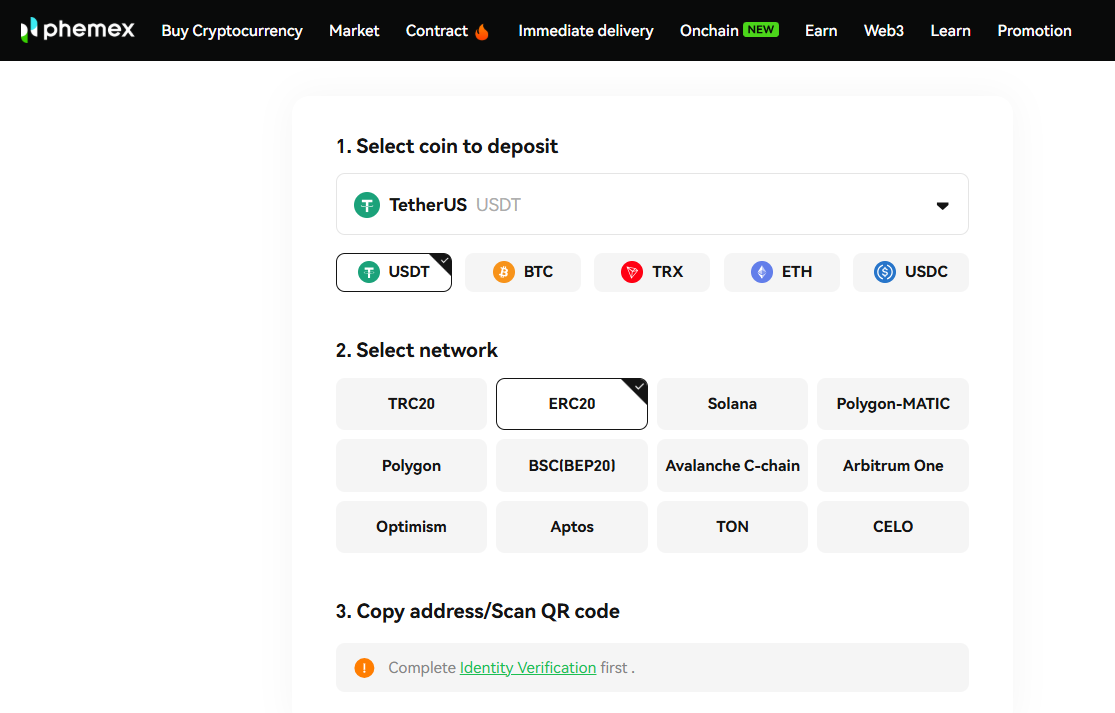Open the coin selection dropdown
This screenshot has height=713, width=1115.
(x=941, y=204)
